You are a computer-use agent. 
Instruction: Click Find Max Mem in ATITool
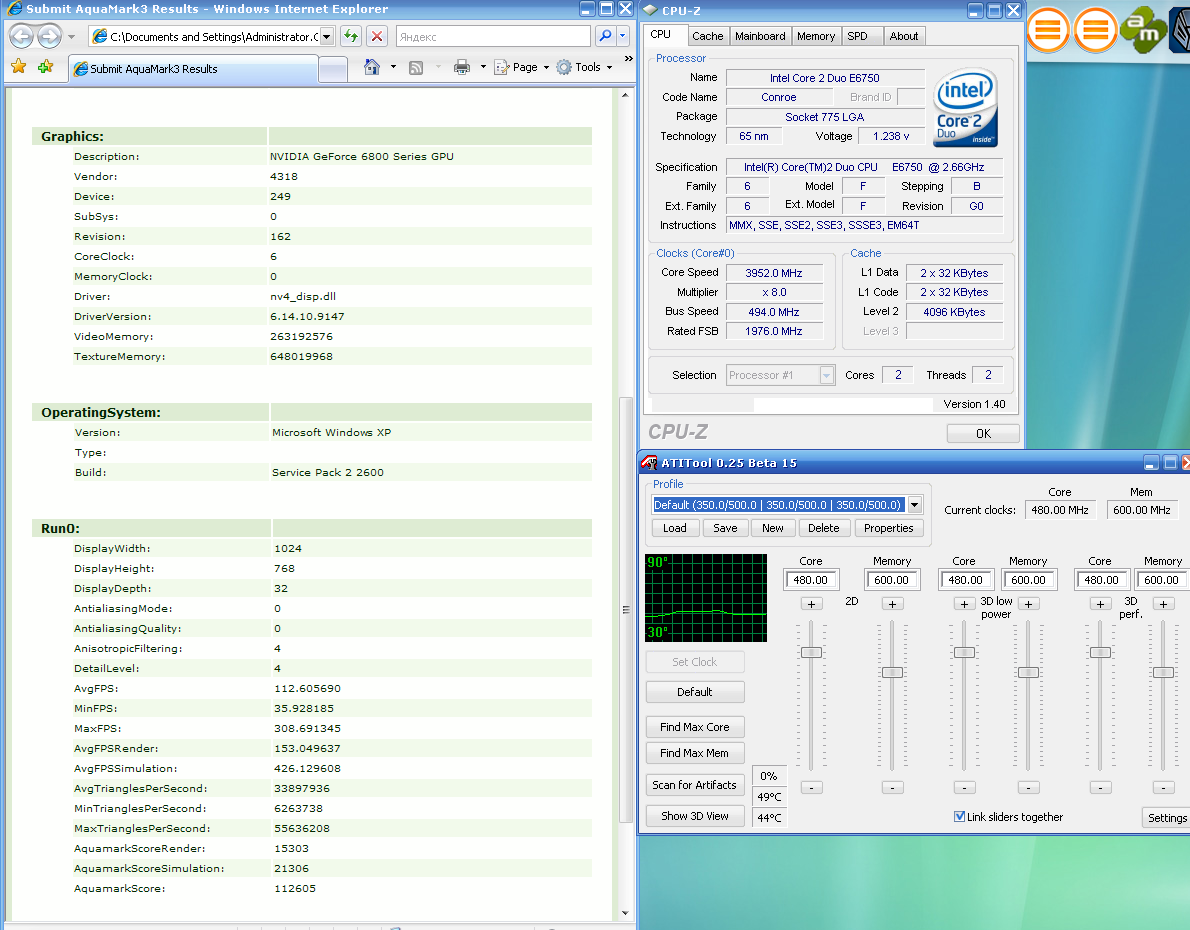coord(694,753)
